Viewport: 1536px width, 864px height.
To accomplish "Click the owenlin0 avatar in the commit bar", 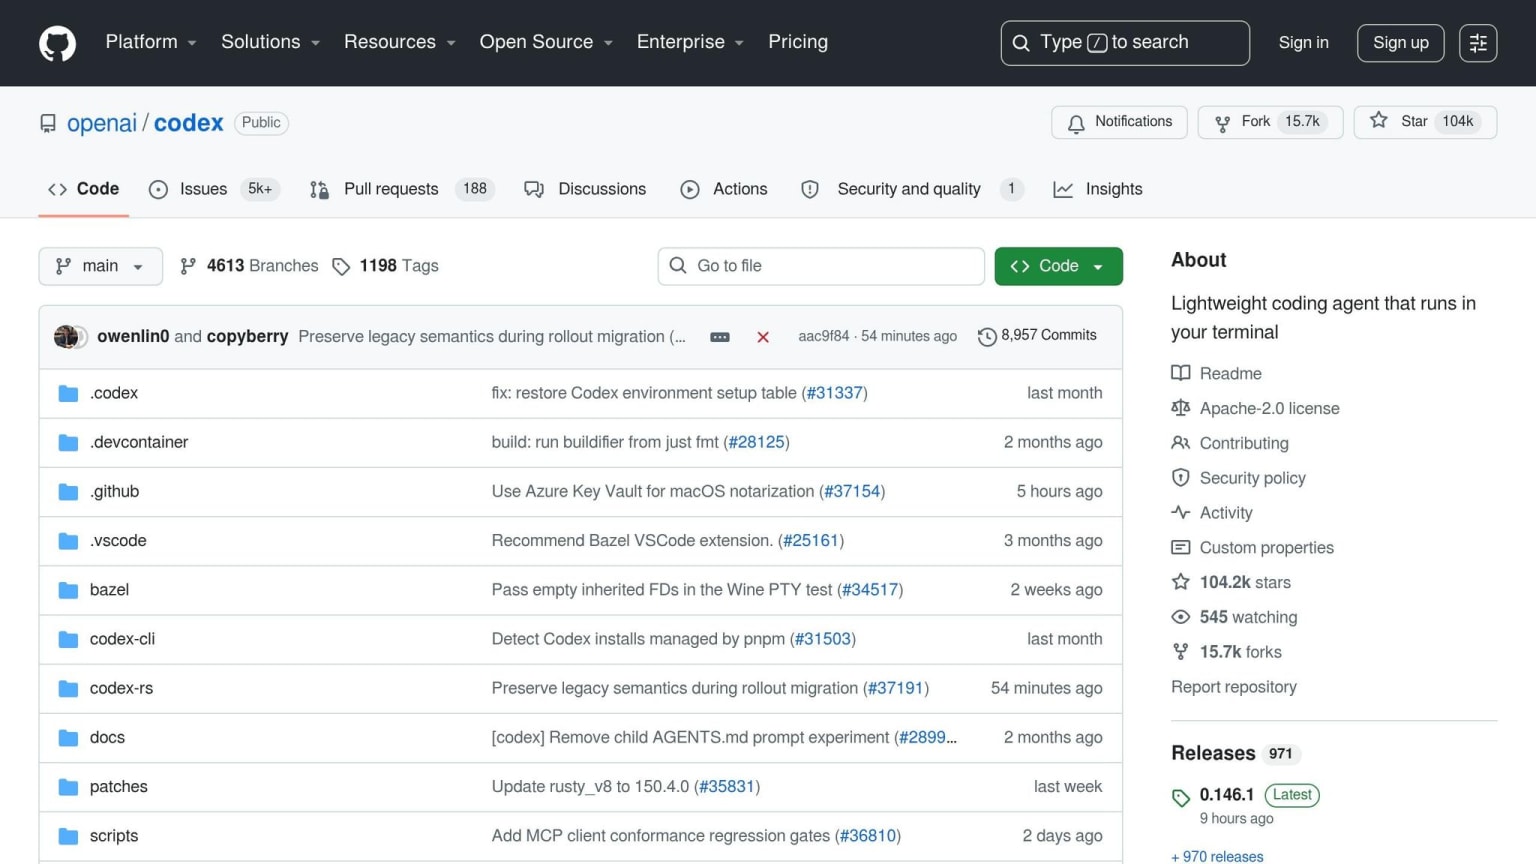I will point(65,337).
